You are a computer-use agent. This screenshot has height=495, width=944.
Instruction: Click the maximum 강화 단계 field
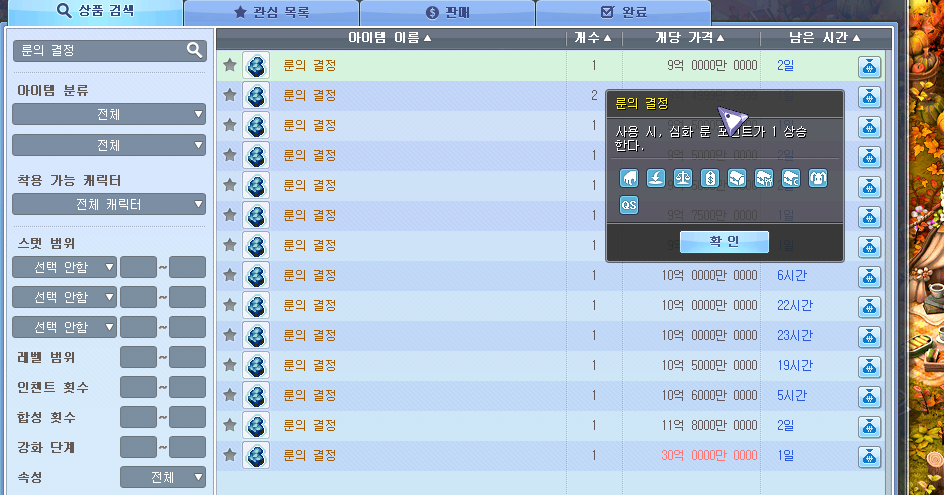point(187,447)
